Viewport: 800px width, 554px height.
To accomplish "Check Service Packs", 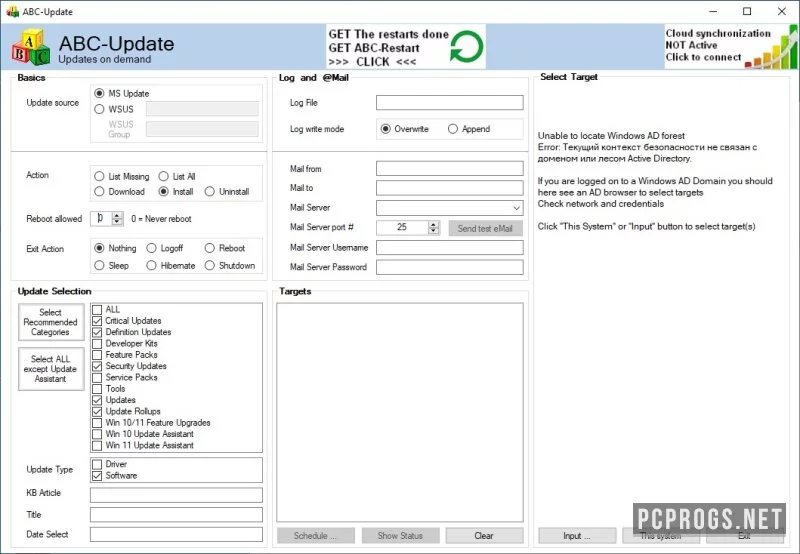I will coord(97,377).
